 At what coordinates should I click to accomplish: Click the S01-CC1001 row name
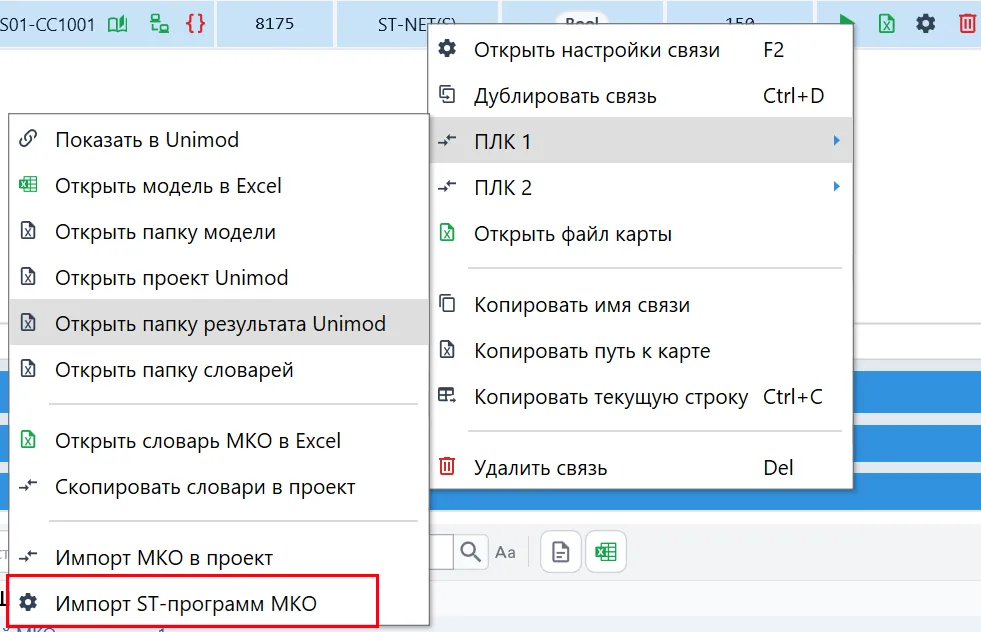[x=48, y=24]
